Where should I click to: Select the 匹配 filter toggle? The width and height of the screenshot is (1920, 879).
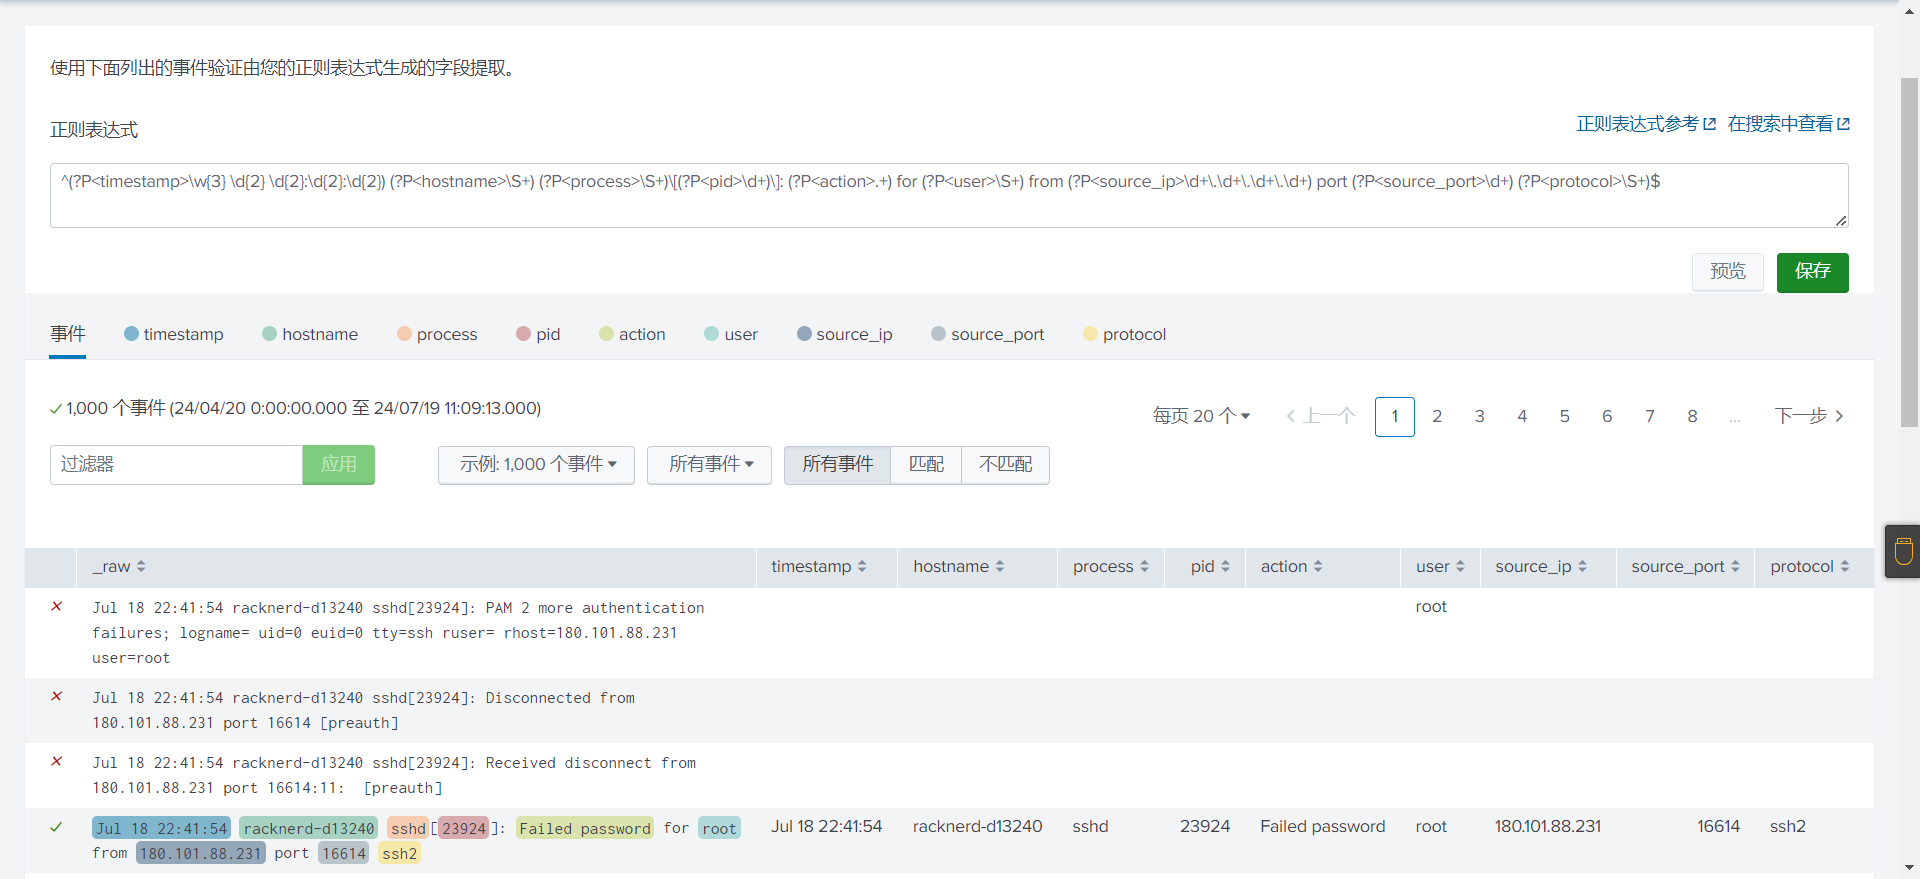tap(926, 465)
